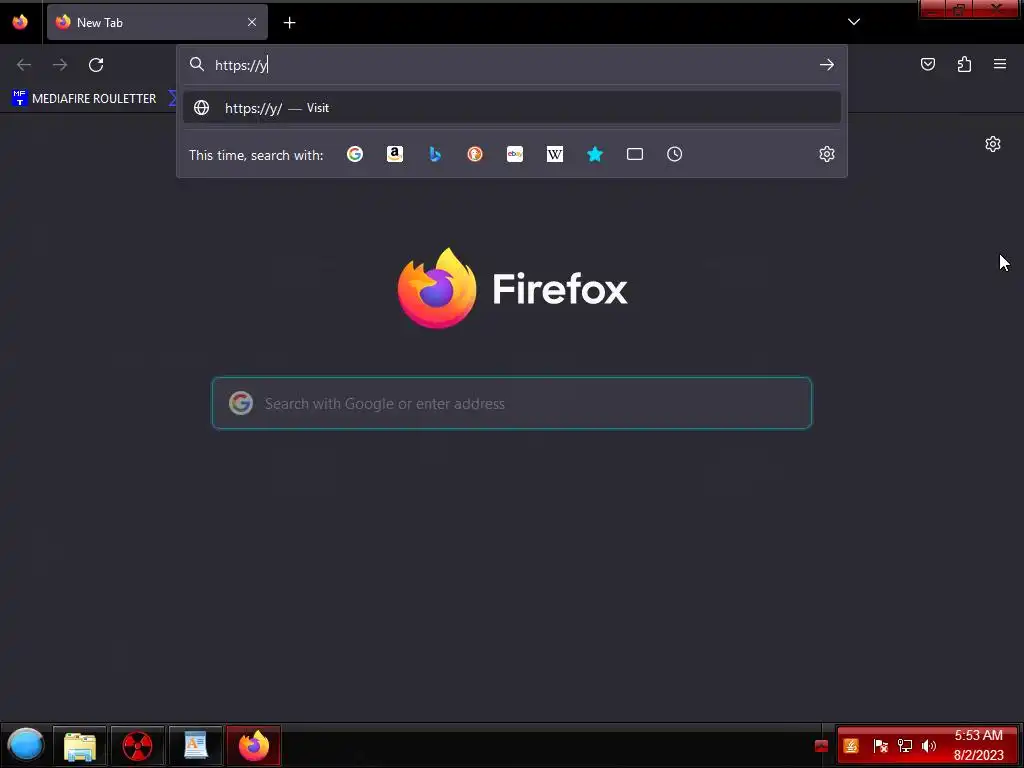Open Firefox View pinned tab icon
This screenshot has width=1024, height=768.
coord(20,22)
